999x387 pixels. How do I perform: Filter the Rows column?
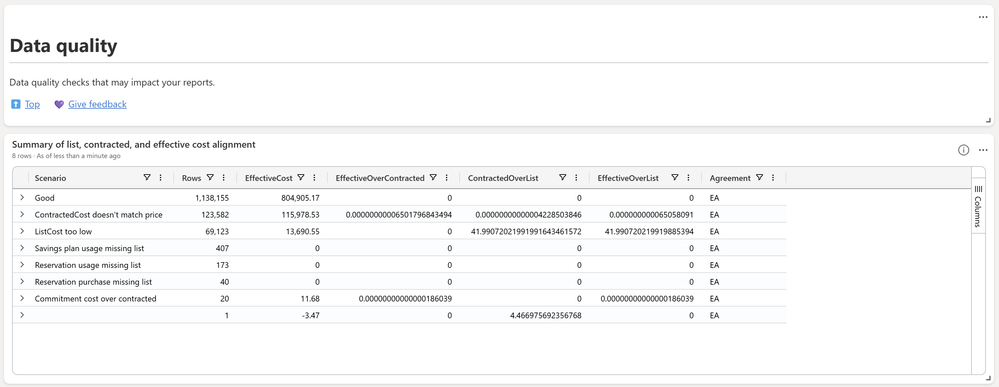(x=210, y=178)
